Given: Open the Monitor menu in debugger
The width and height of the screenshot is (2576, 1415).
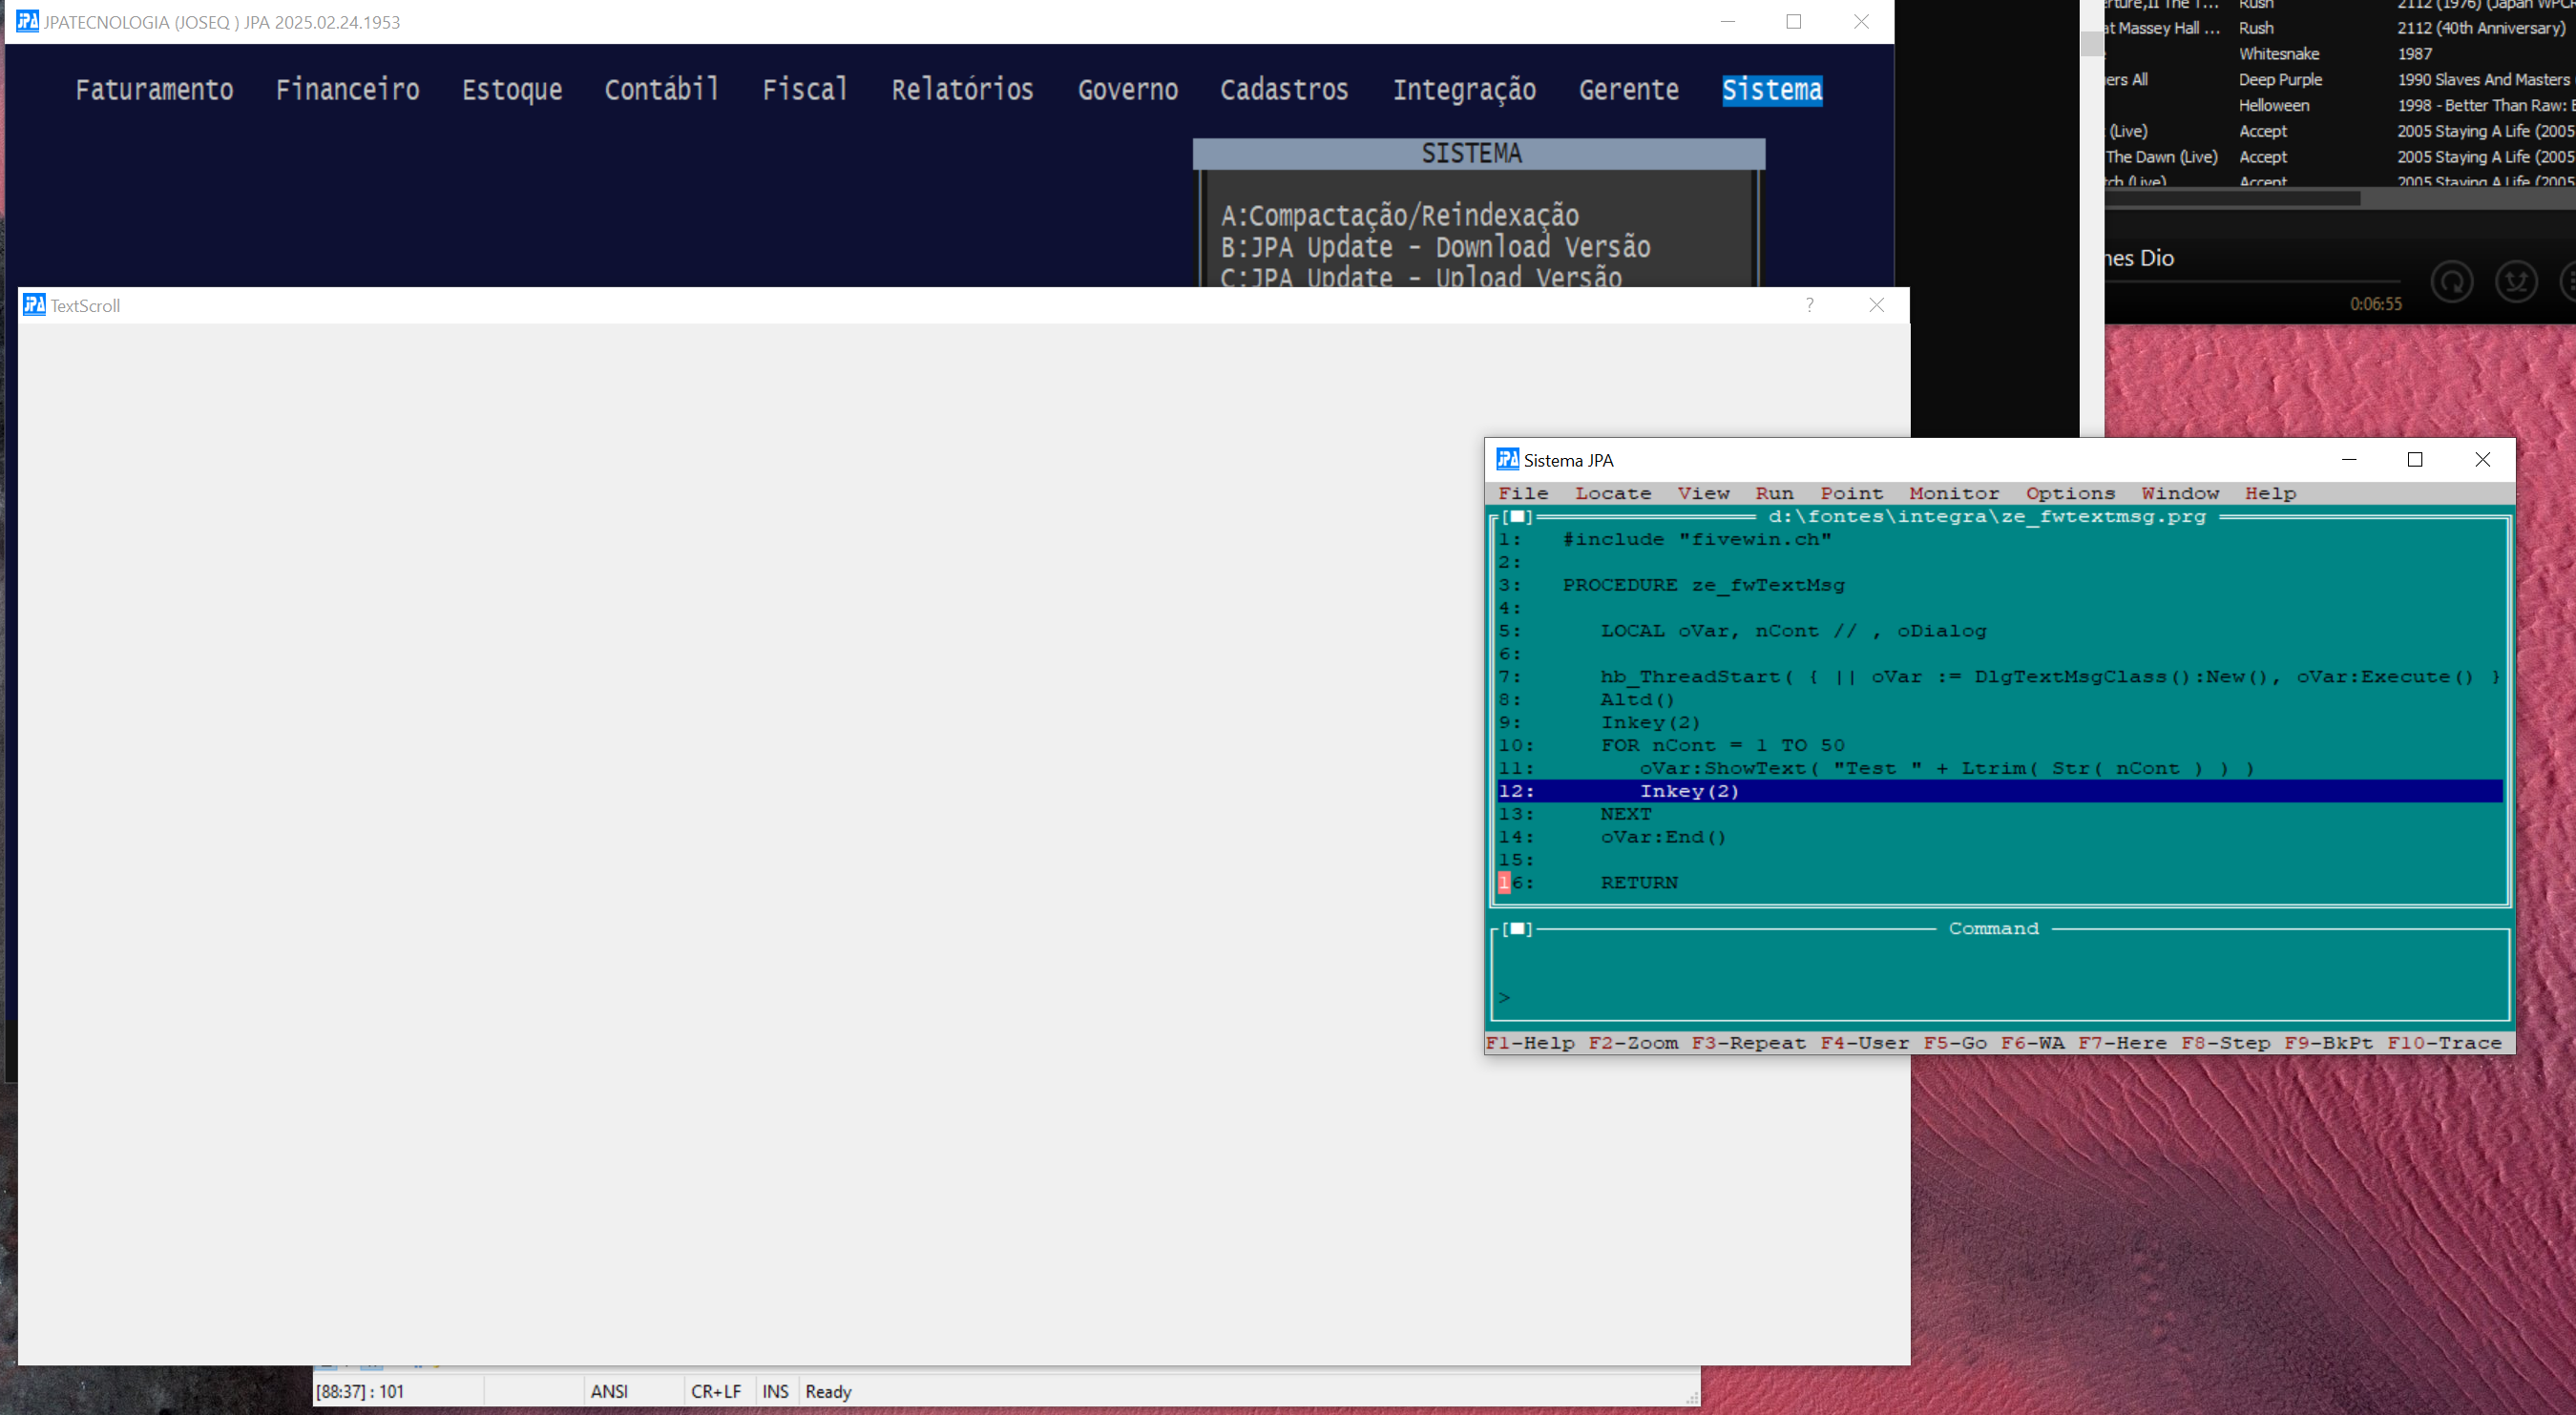Looking at the screenshot, I should (1953, 493).
